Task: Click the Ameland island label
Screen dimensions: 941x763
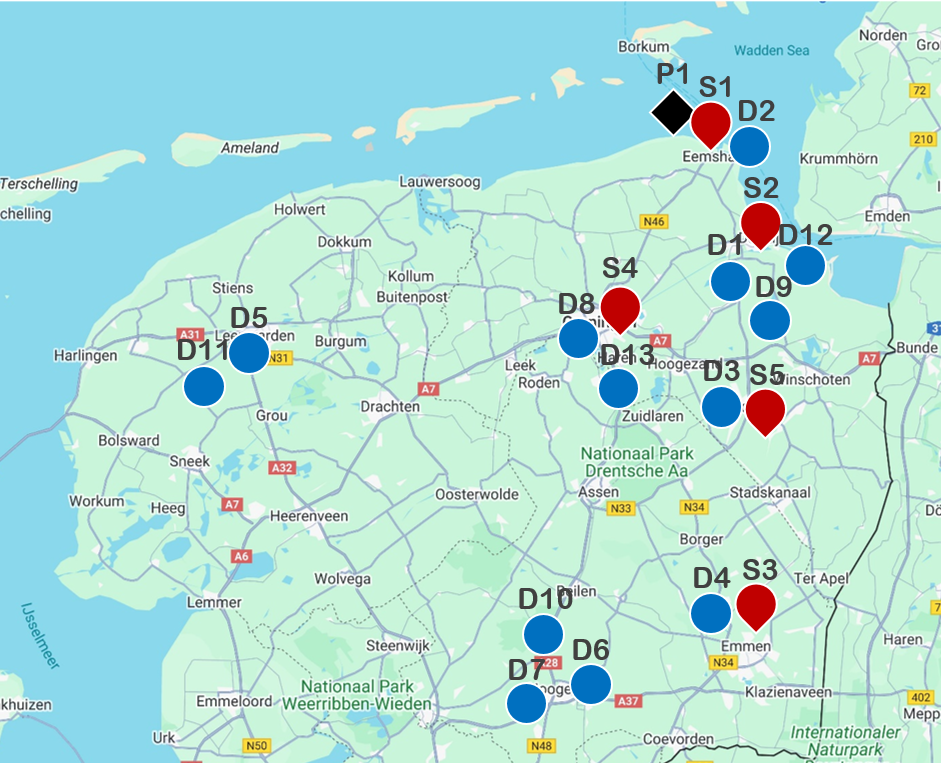Action: [x=250, y=148]
